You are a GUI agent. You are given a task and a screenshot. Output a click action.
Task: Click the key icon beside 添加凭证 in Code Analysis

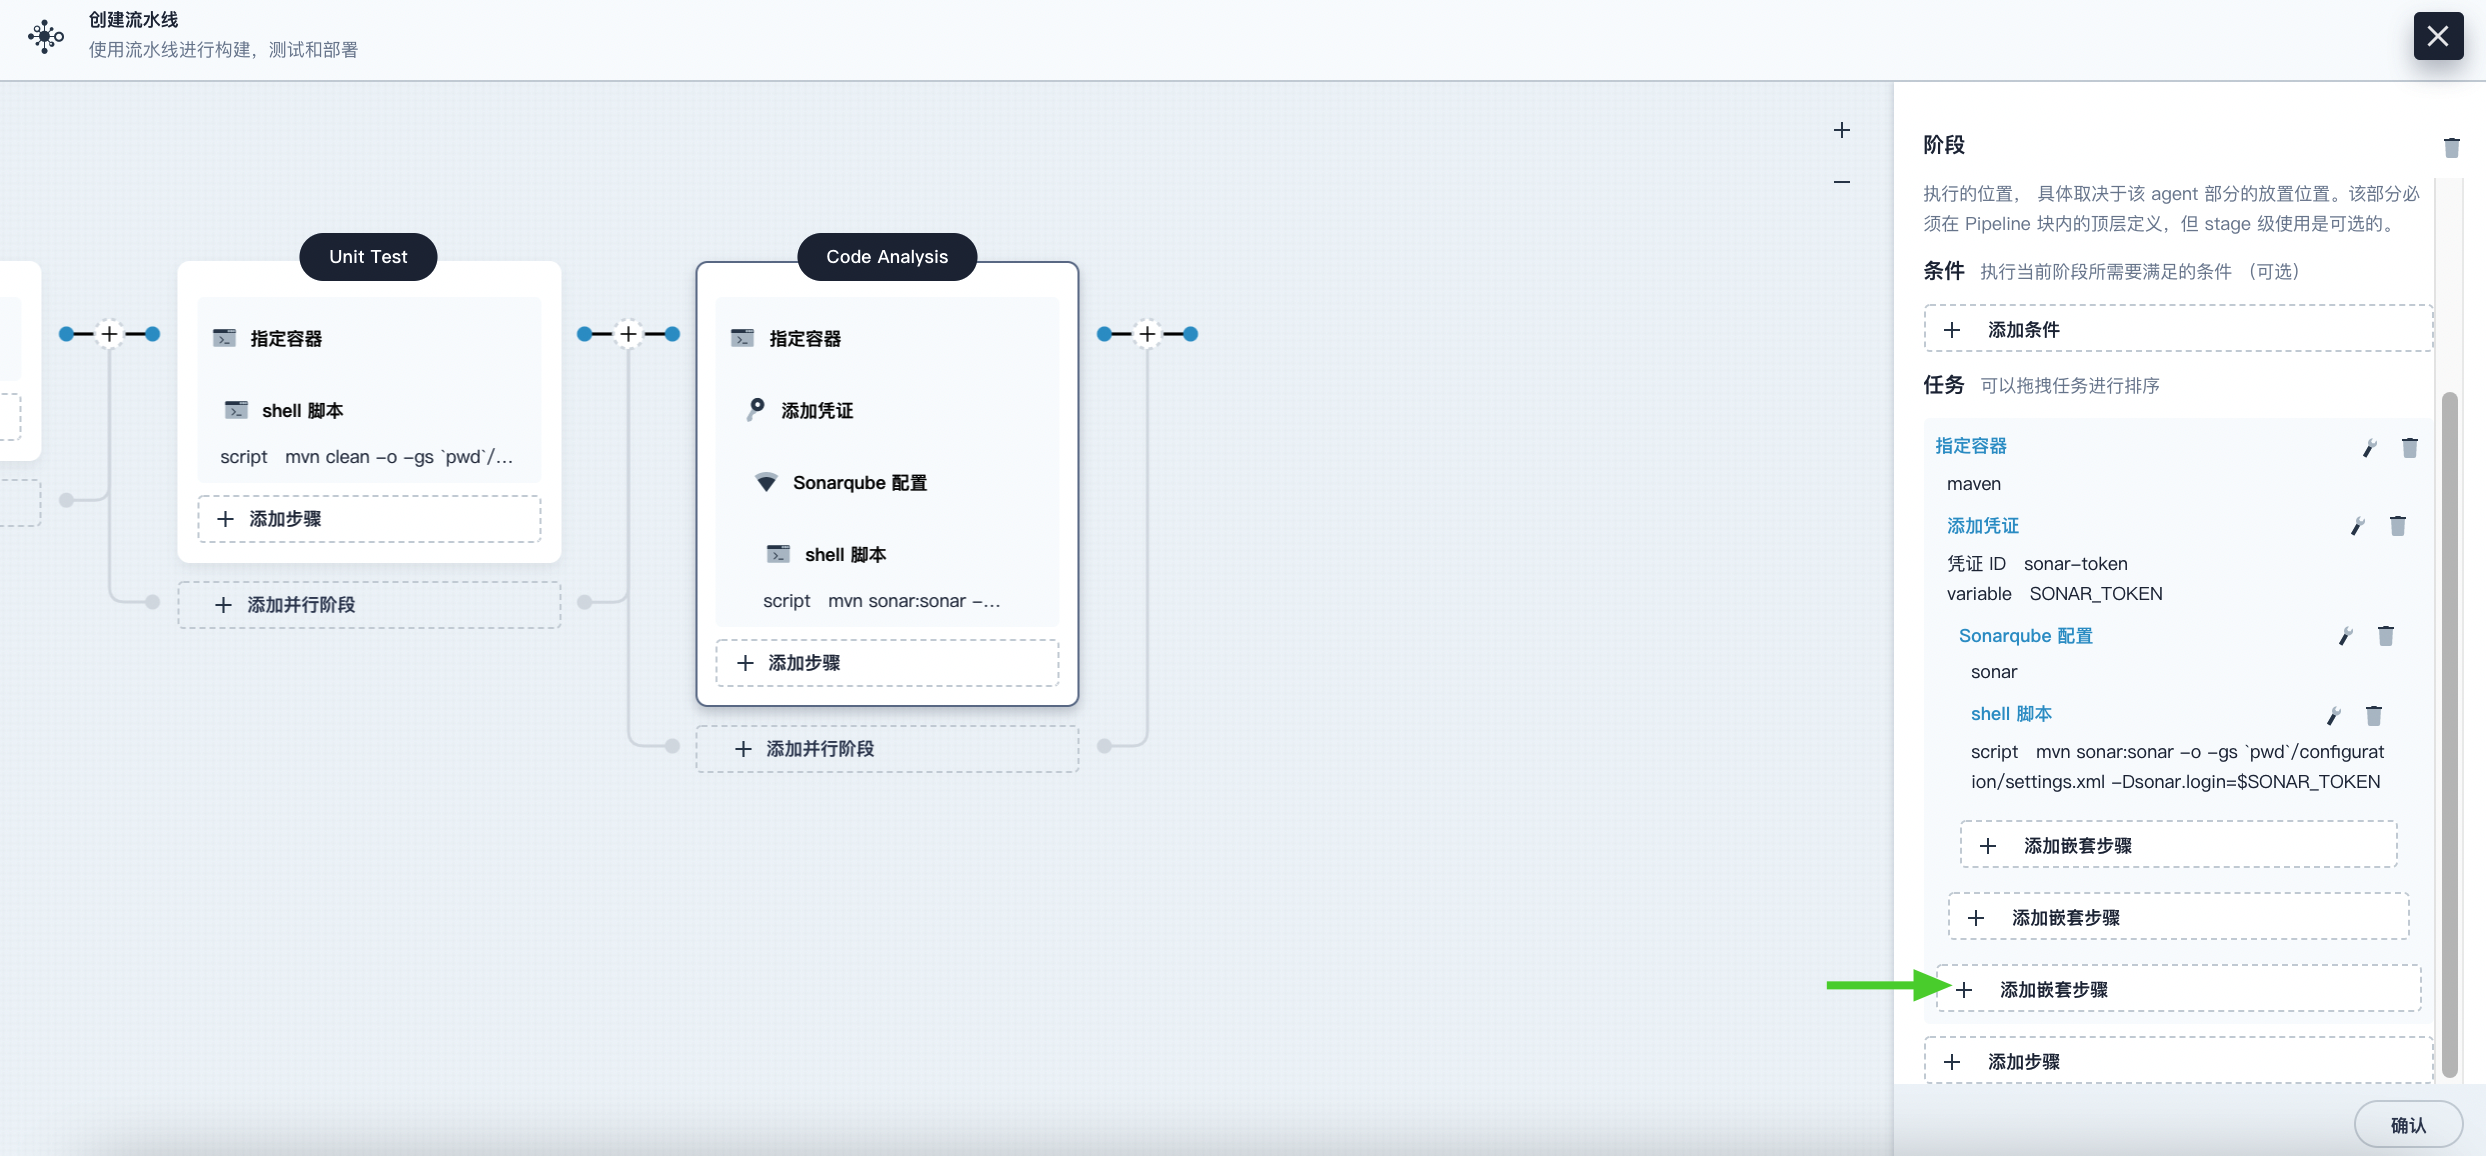coord(755,409)
